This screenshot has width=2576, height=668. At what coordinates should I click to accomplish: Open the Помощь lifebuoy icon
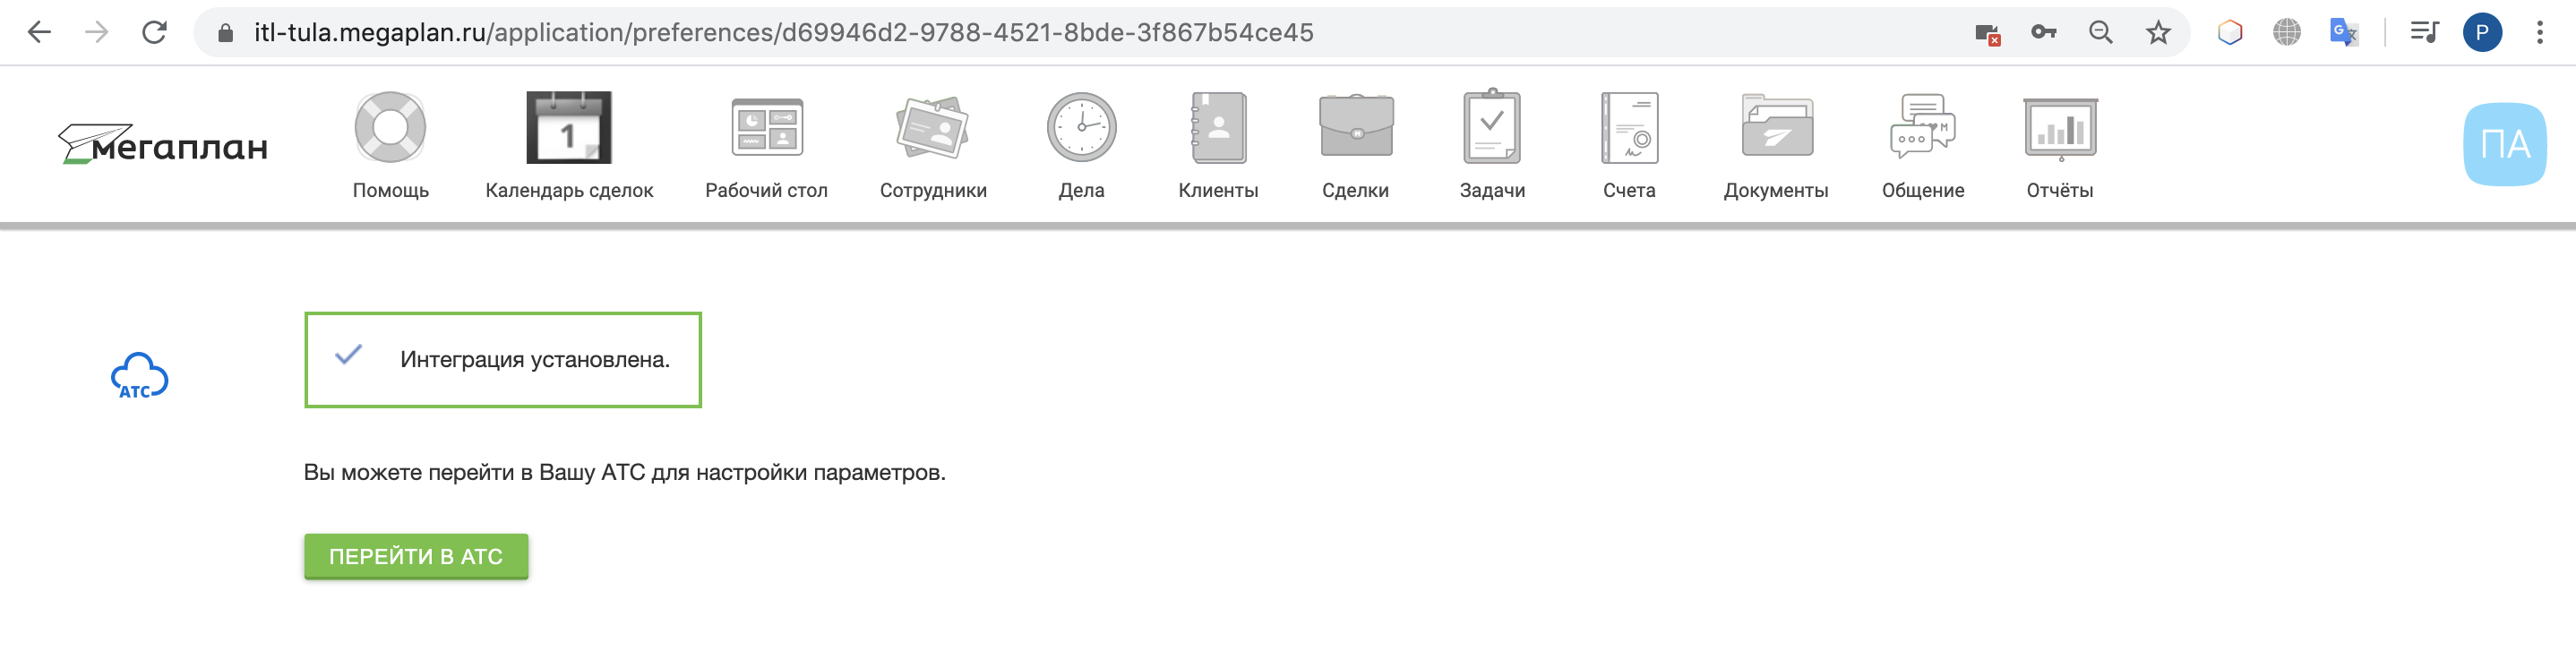(x=390, y=127)
